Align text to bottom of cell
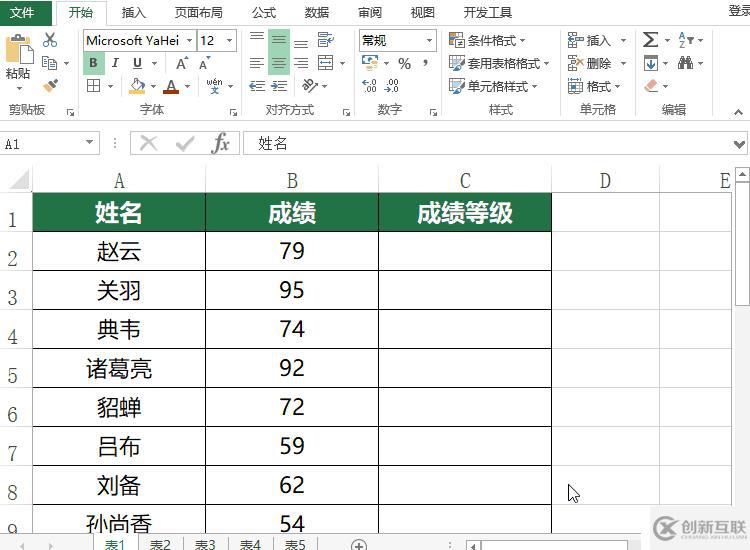750x550 pixels. point(301,43)
